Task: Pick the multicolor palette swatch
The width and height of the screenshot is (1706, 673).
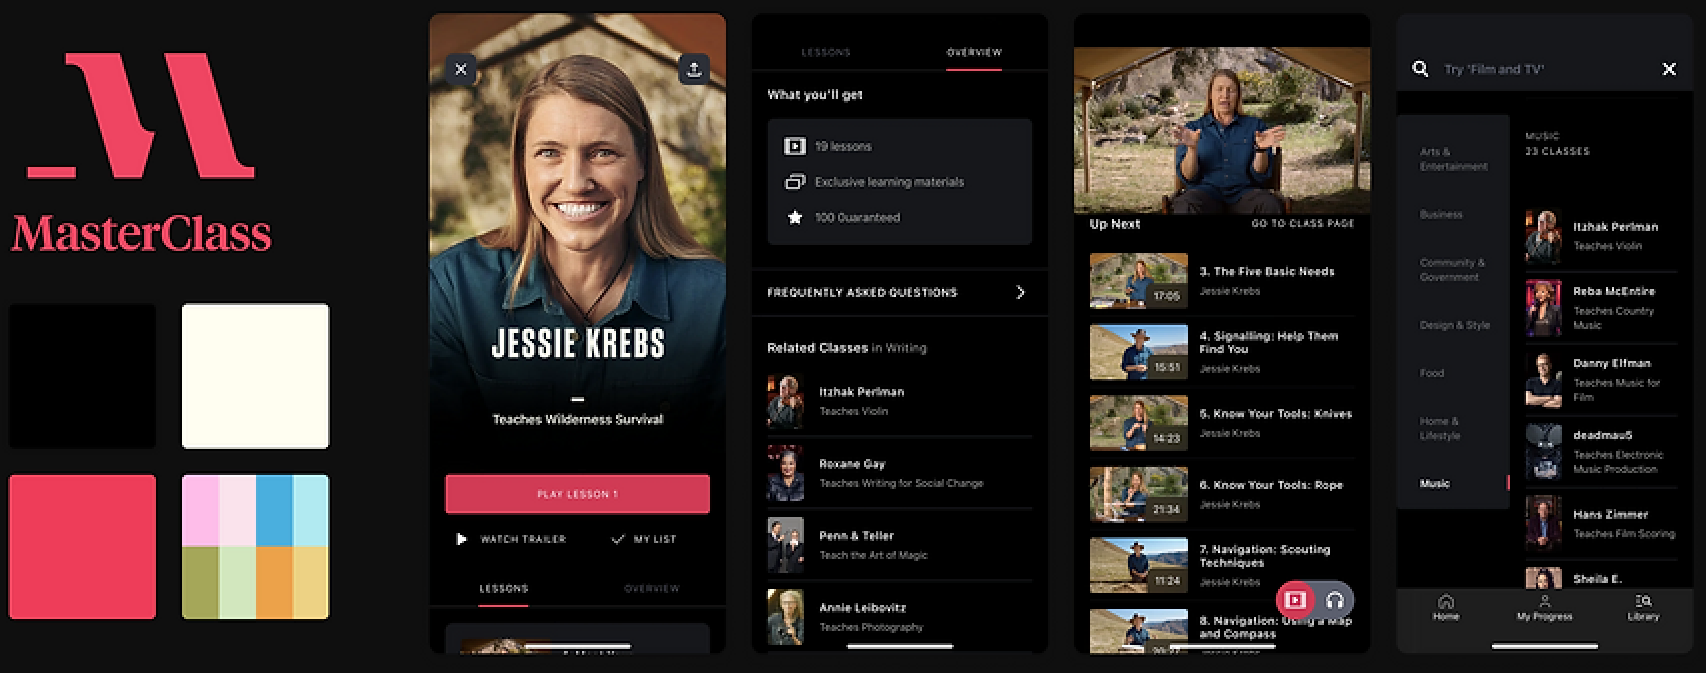Action: [255, 547]
